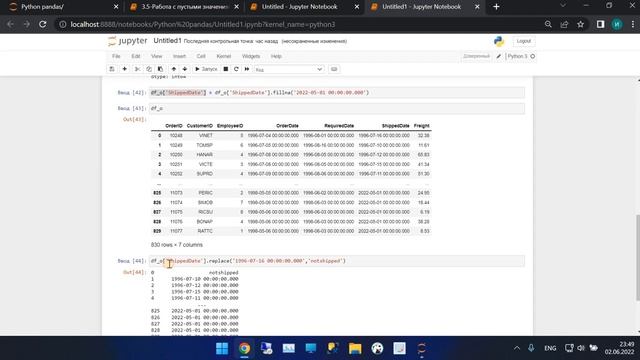
Task: Switch to Python pandas/ tab
Action: coord(62,7)
